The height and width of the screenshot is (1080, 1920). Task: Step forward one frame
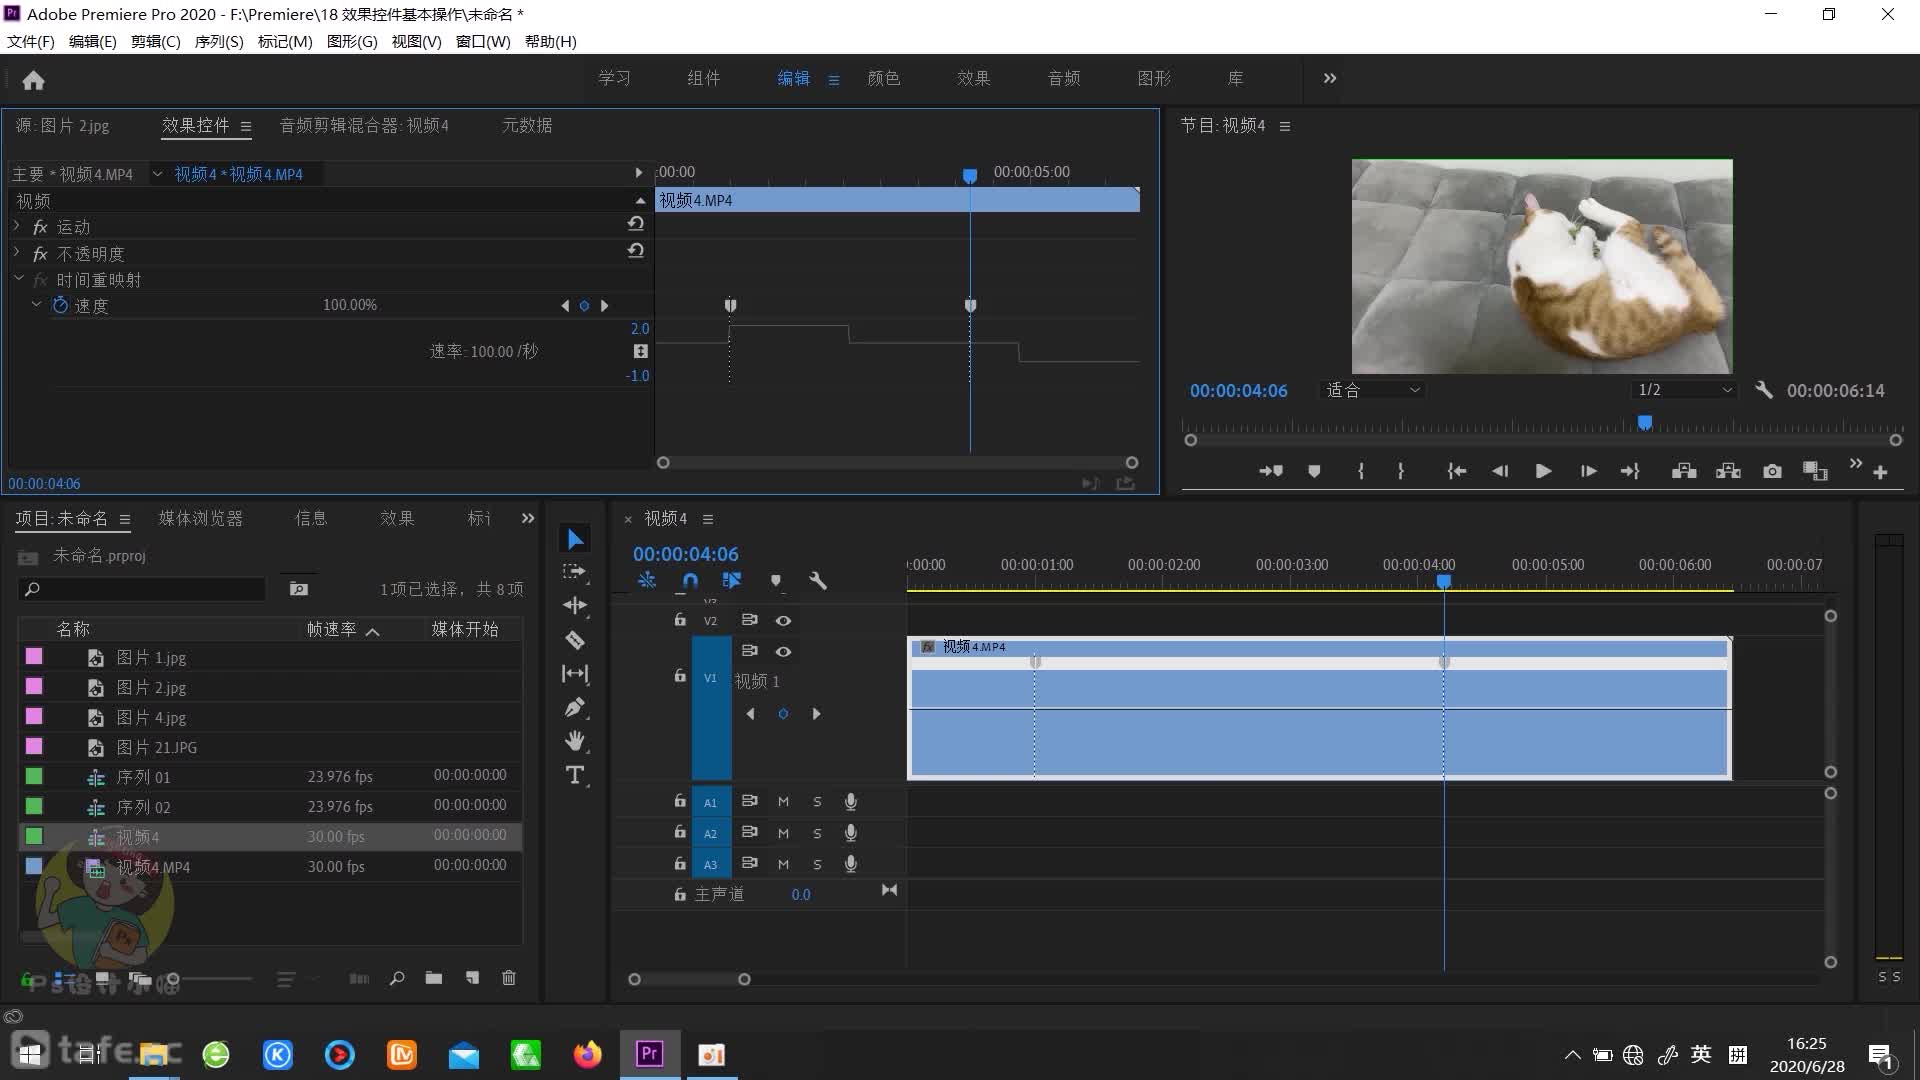tap(1588, 471)
